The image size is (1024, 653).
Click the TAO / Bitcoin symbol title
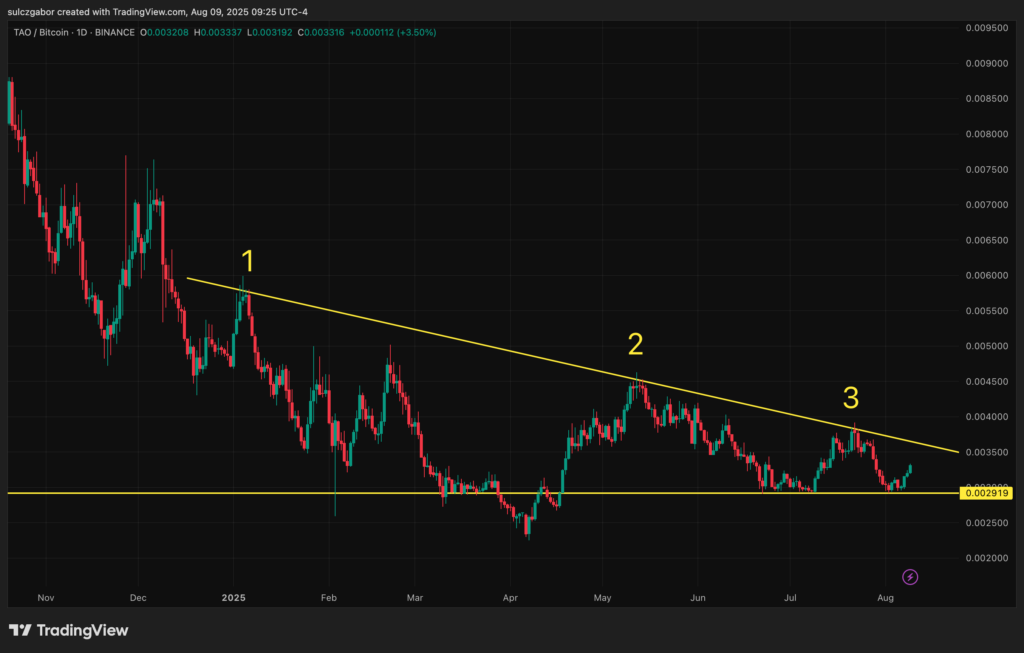tap(41, 32)
